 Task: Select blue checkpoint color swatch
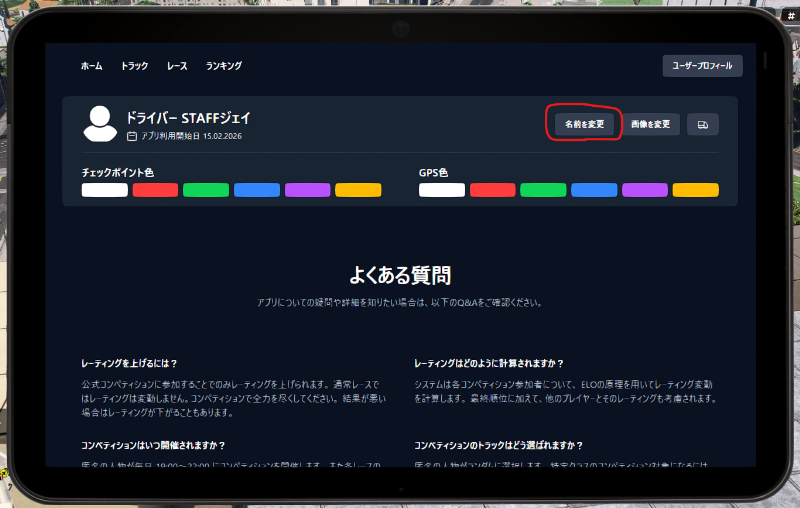(x=257, y=190)
